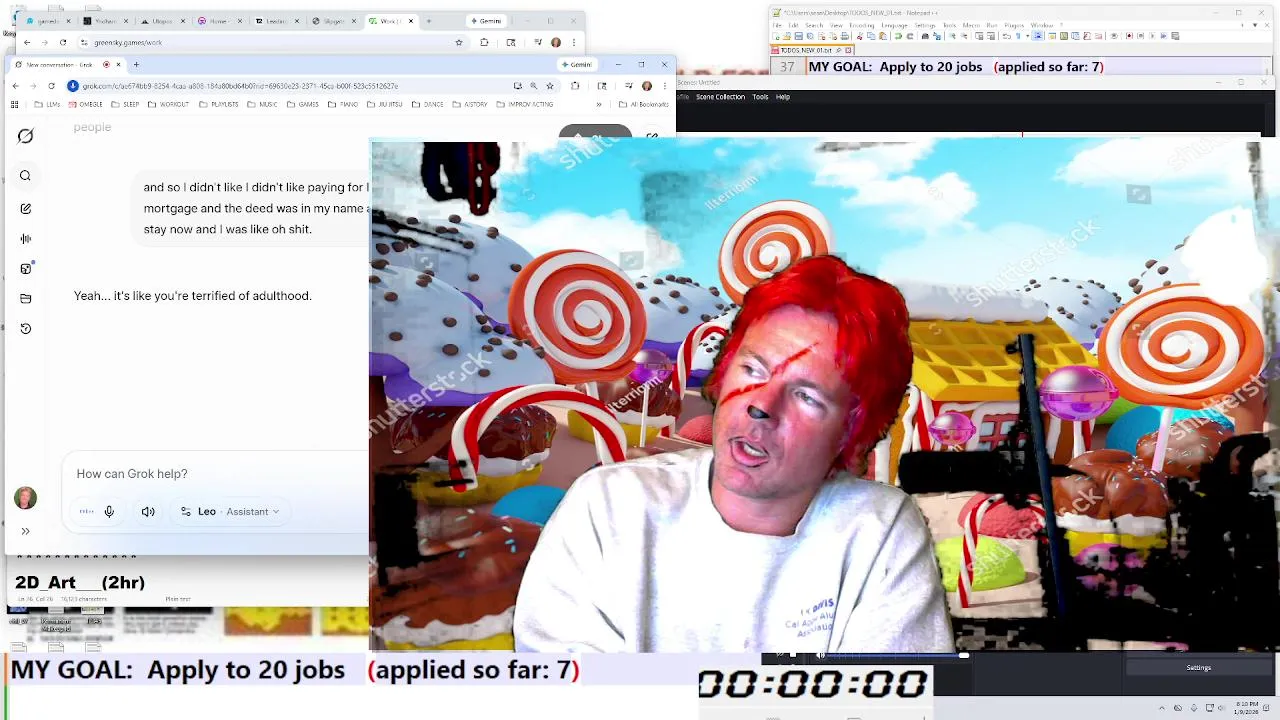Open PIANO bookmark folder
Screen dimensions: 1280x720
(343, 104)
